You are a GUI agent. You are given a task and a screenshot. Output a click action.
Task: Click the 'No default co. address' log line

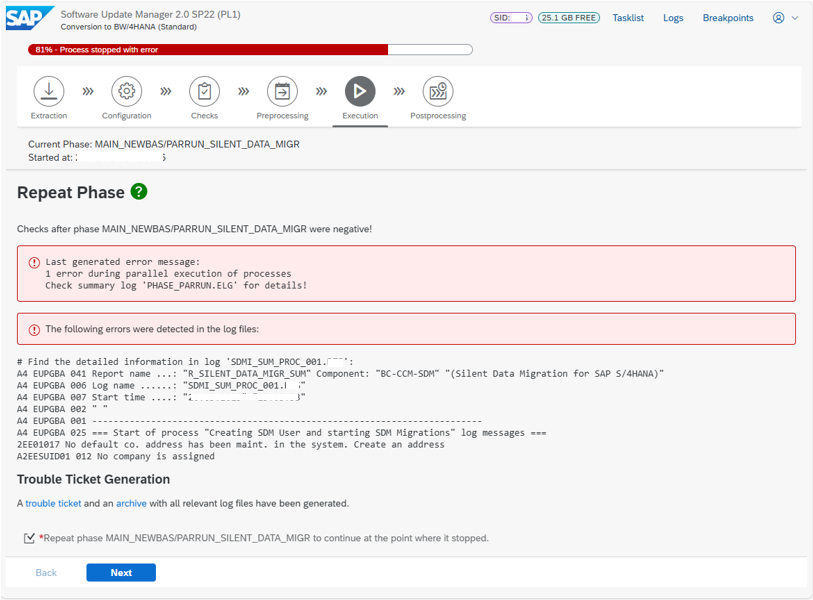(x=231, y=444)
